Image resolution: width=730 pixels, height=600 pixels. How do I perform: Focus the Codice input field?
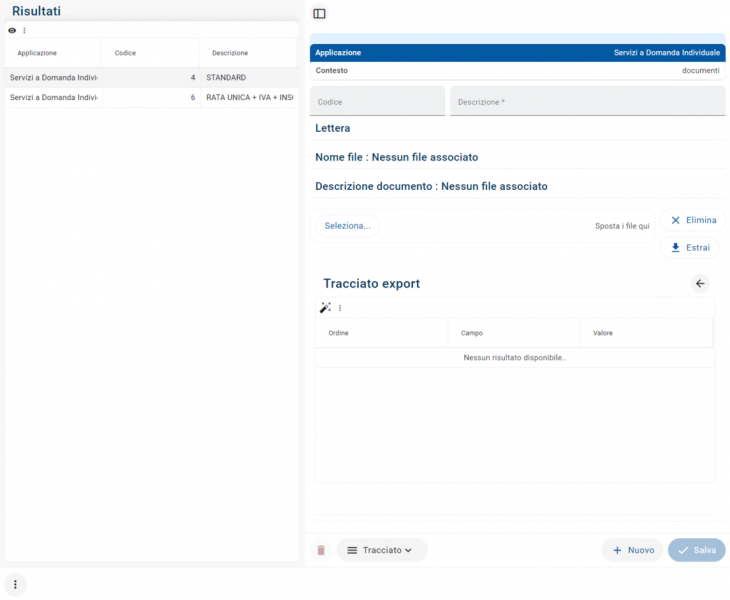(378, 102)
